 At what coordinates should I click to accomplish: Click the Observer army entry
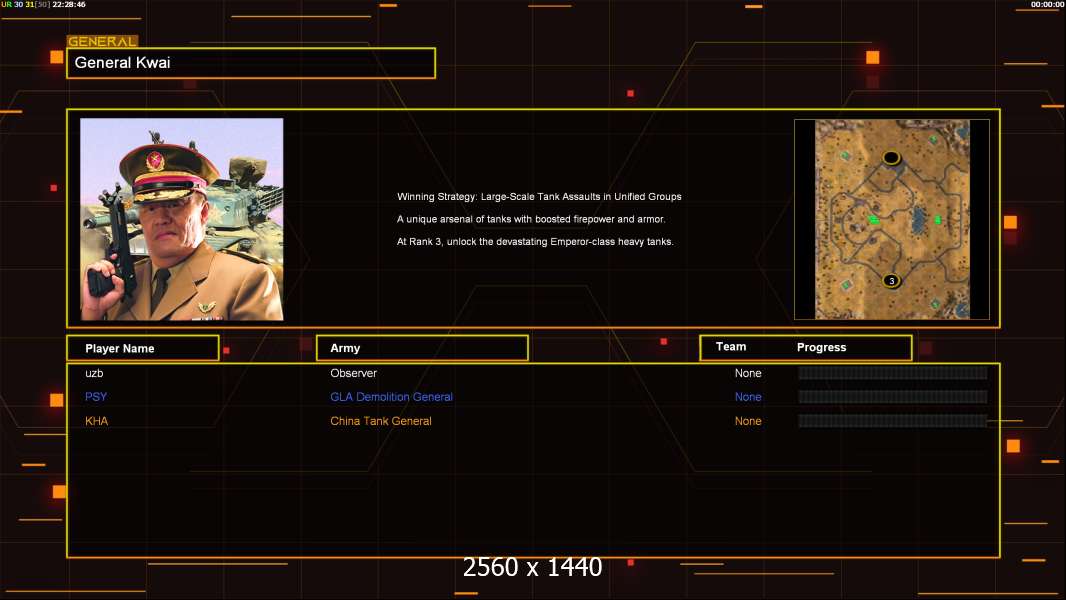(353, 373)
